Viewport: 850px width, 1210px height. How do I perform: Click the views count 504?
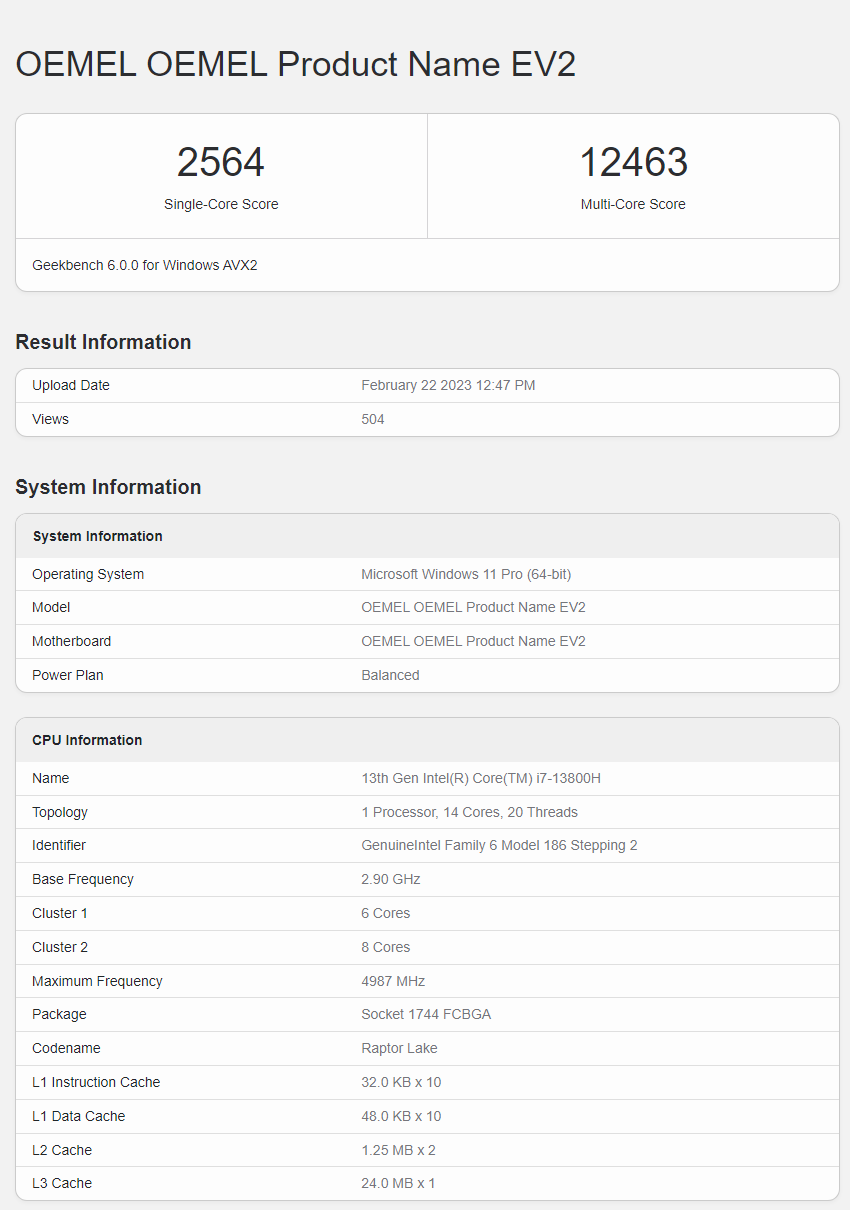pyautogui.click(x=373, y=420)
